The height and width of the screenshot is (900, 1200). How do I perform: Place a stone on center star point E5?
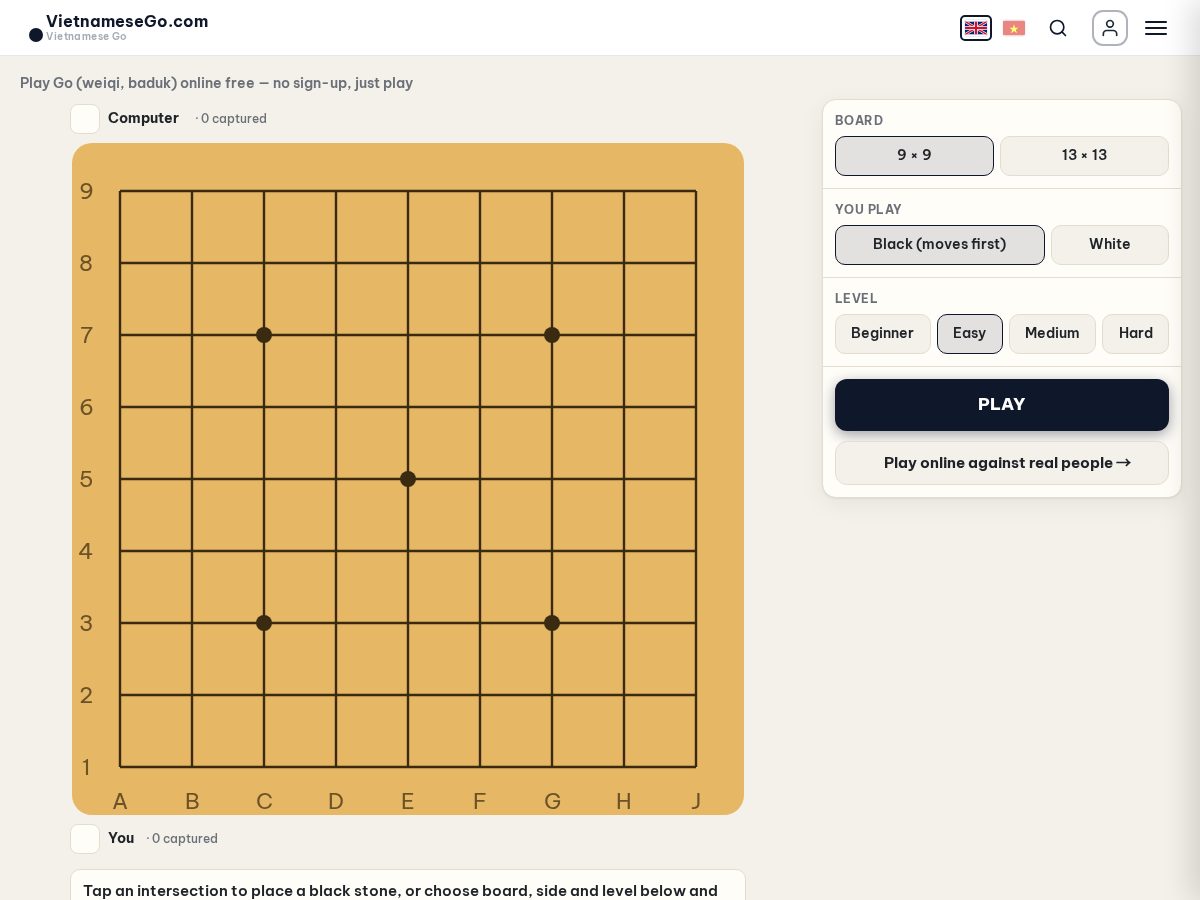[408, 479]
